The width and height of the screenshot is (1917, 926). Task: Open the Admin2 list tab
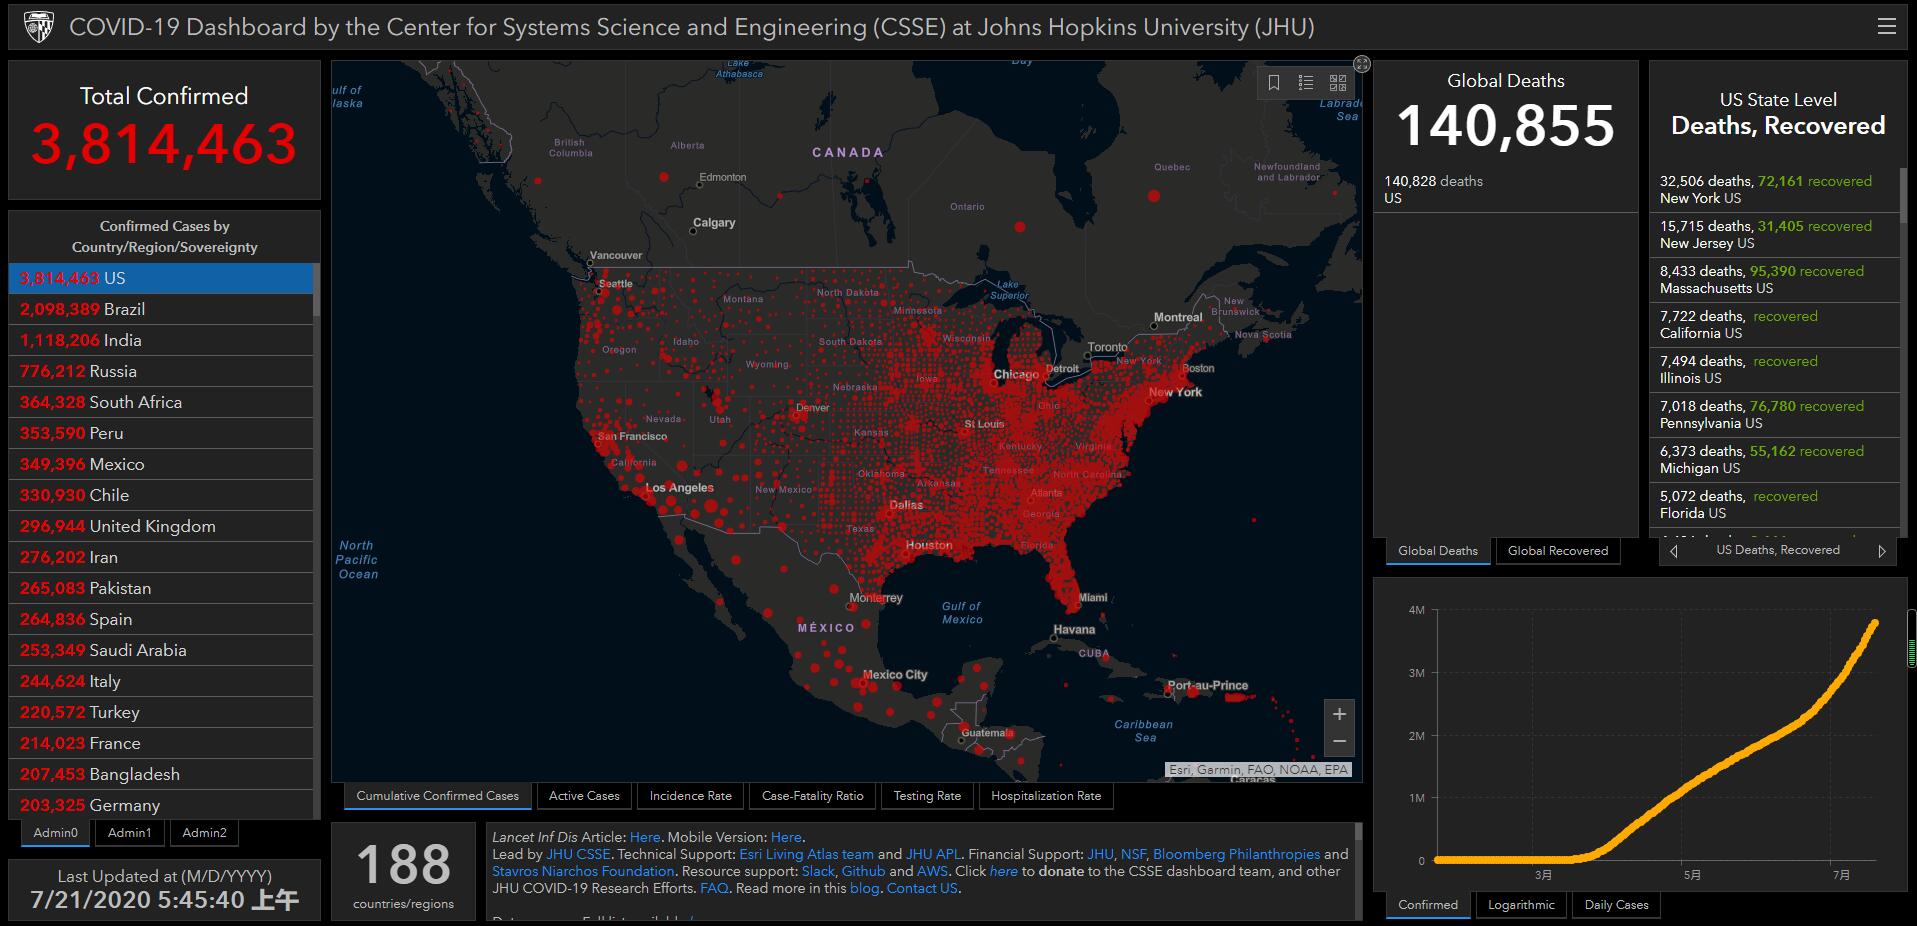coord(204,833)
